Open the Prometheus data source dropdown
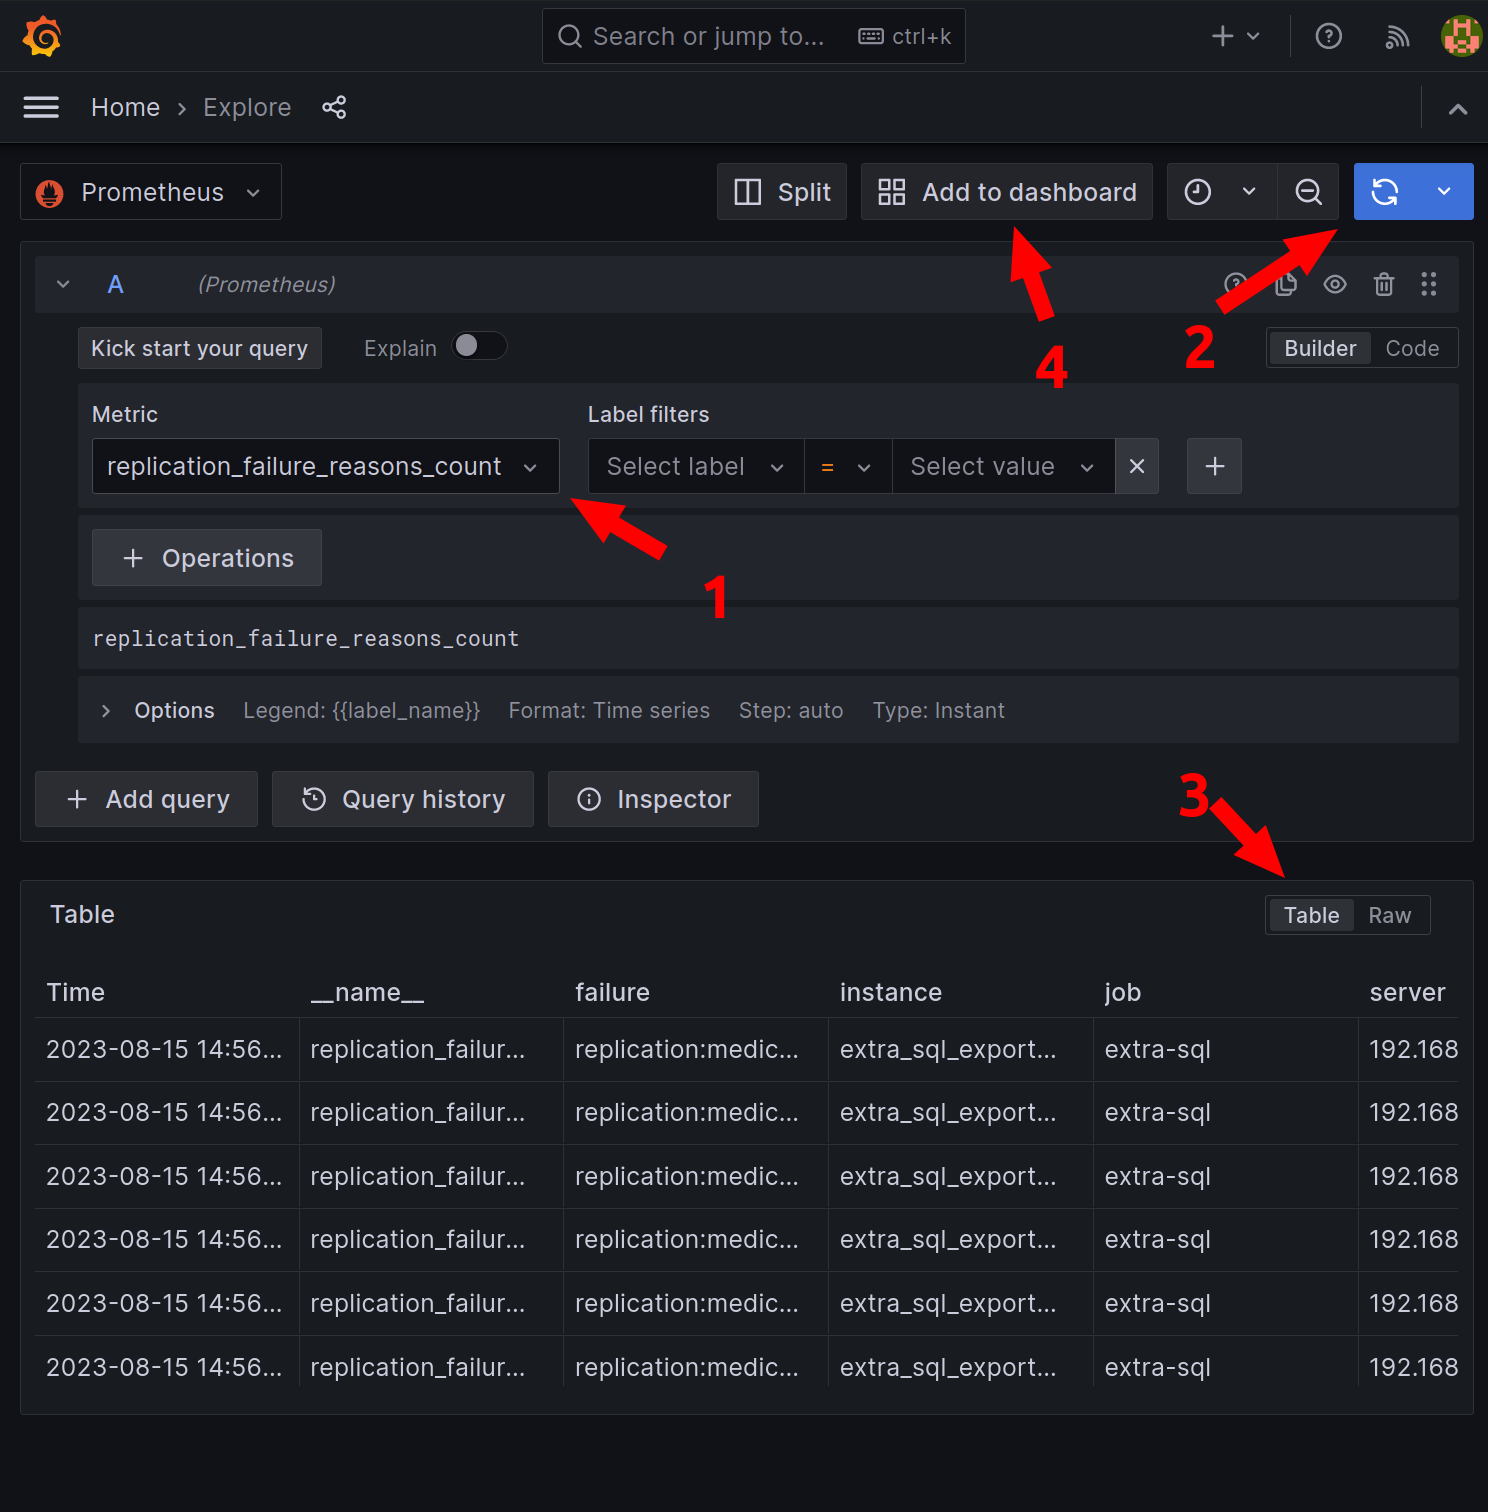Screen dimensions: 1488x1512 [x=151, y=192]
